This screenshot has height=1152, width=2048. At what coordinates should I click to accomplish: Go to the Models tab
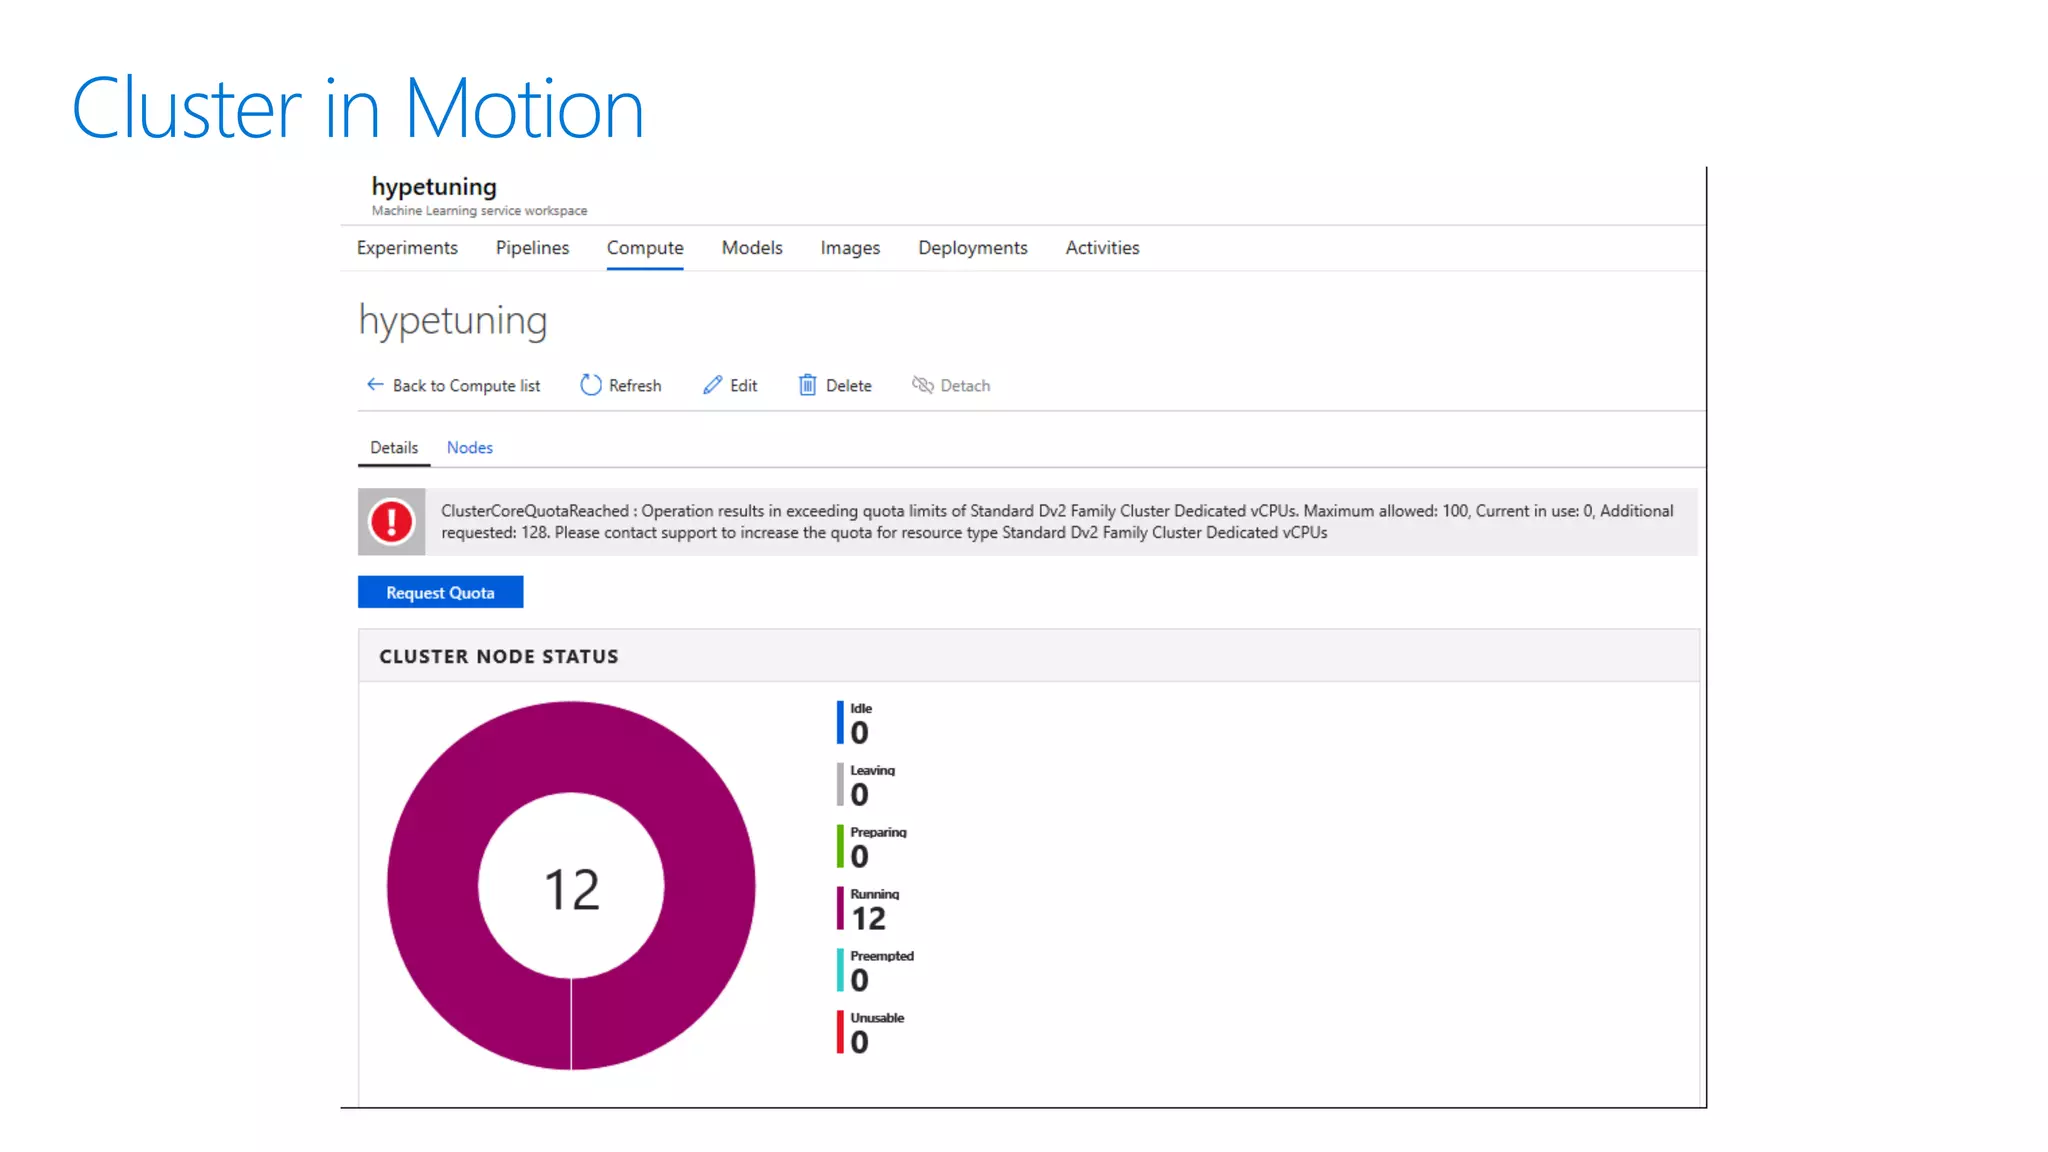tap(752, 248)
